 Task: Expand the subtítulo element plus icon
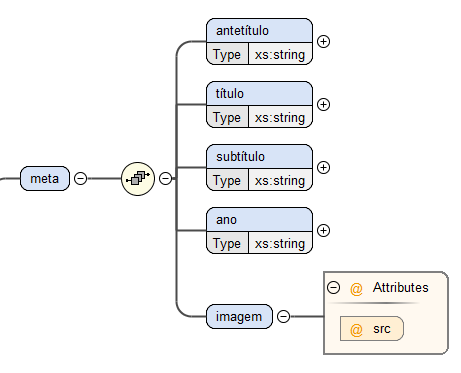pos(323,168)
